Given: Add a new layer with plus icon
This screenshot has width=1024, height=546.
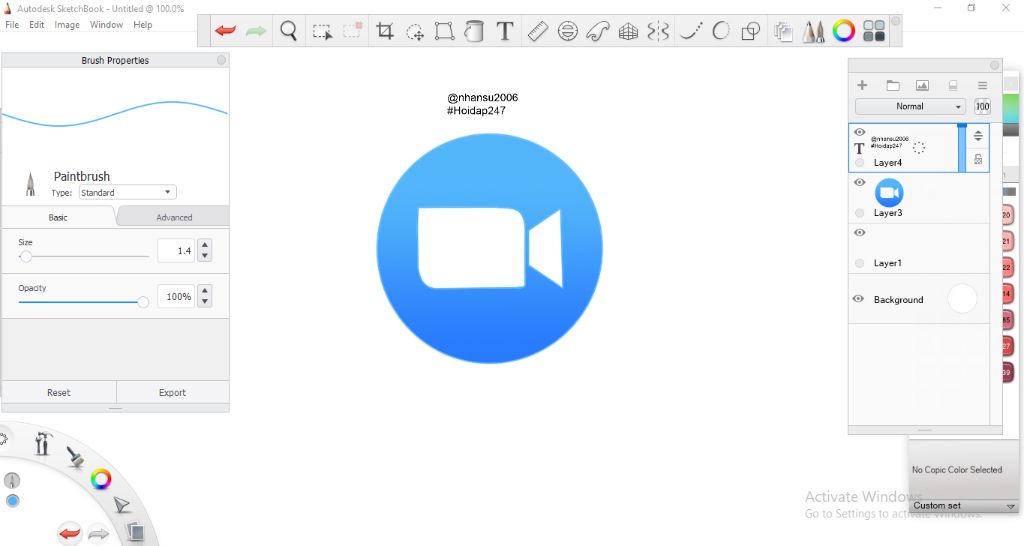Looking at the screenshot, I should point(862,85).
